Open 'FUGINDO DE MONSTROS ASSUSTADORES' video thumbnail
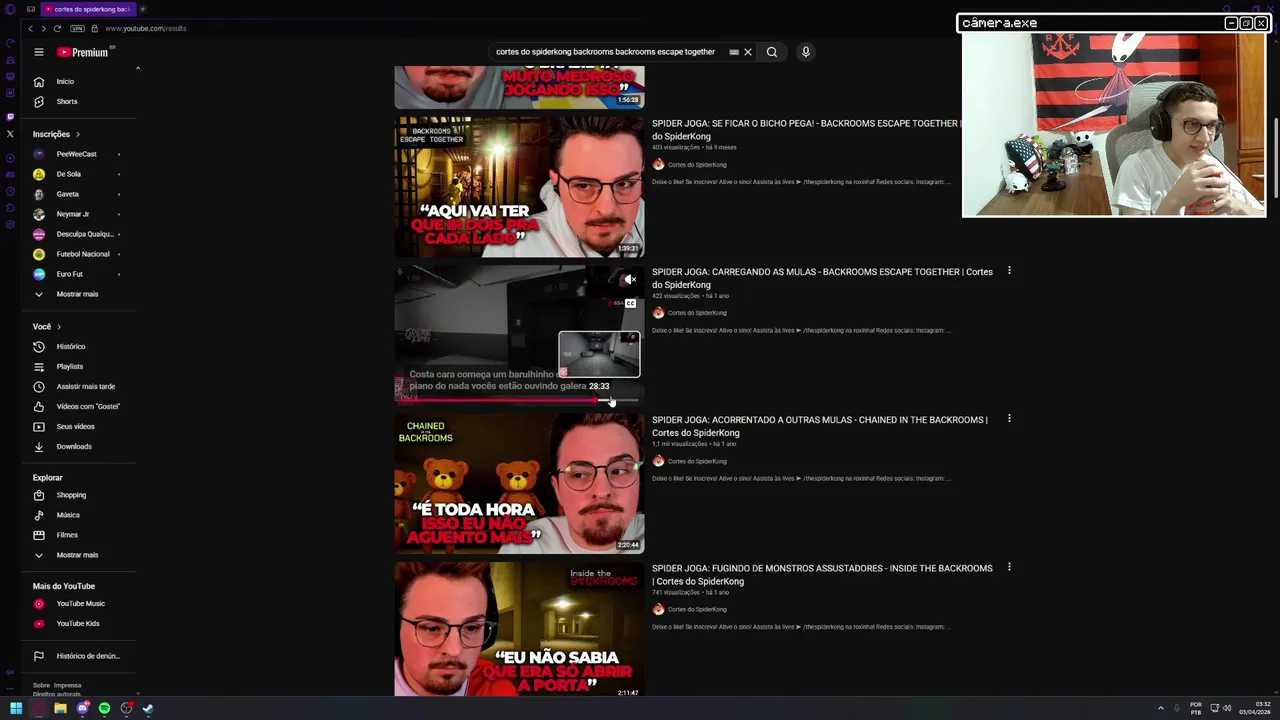 point(519,629)
